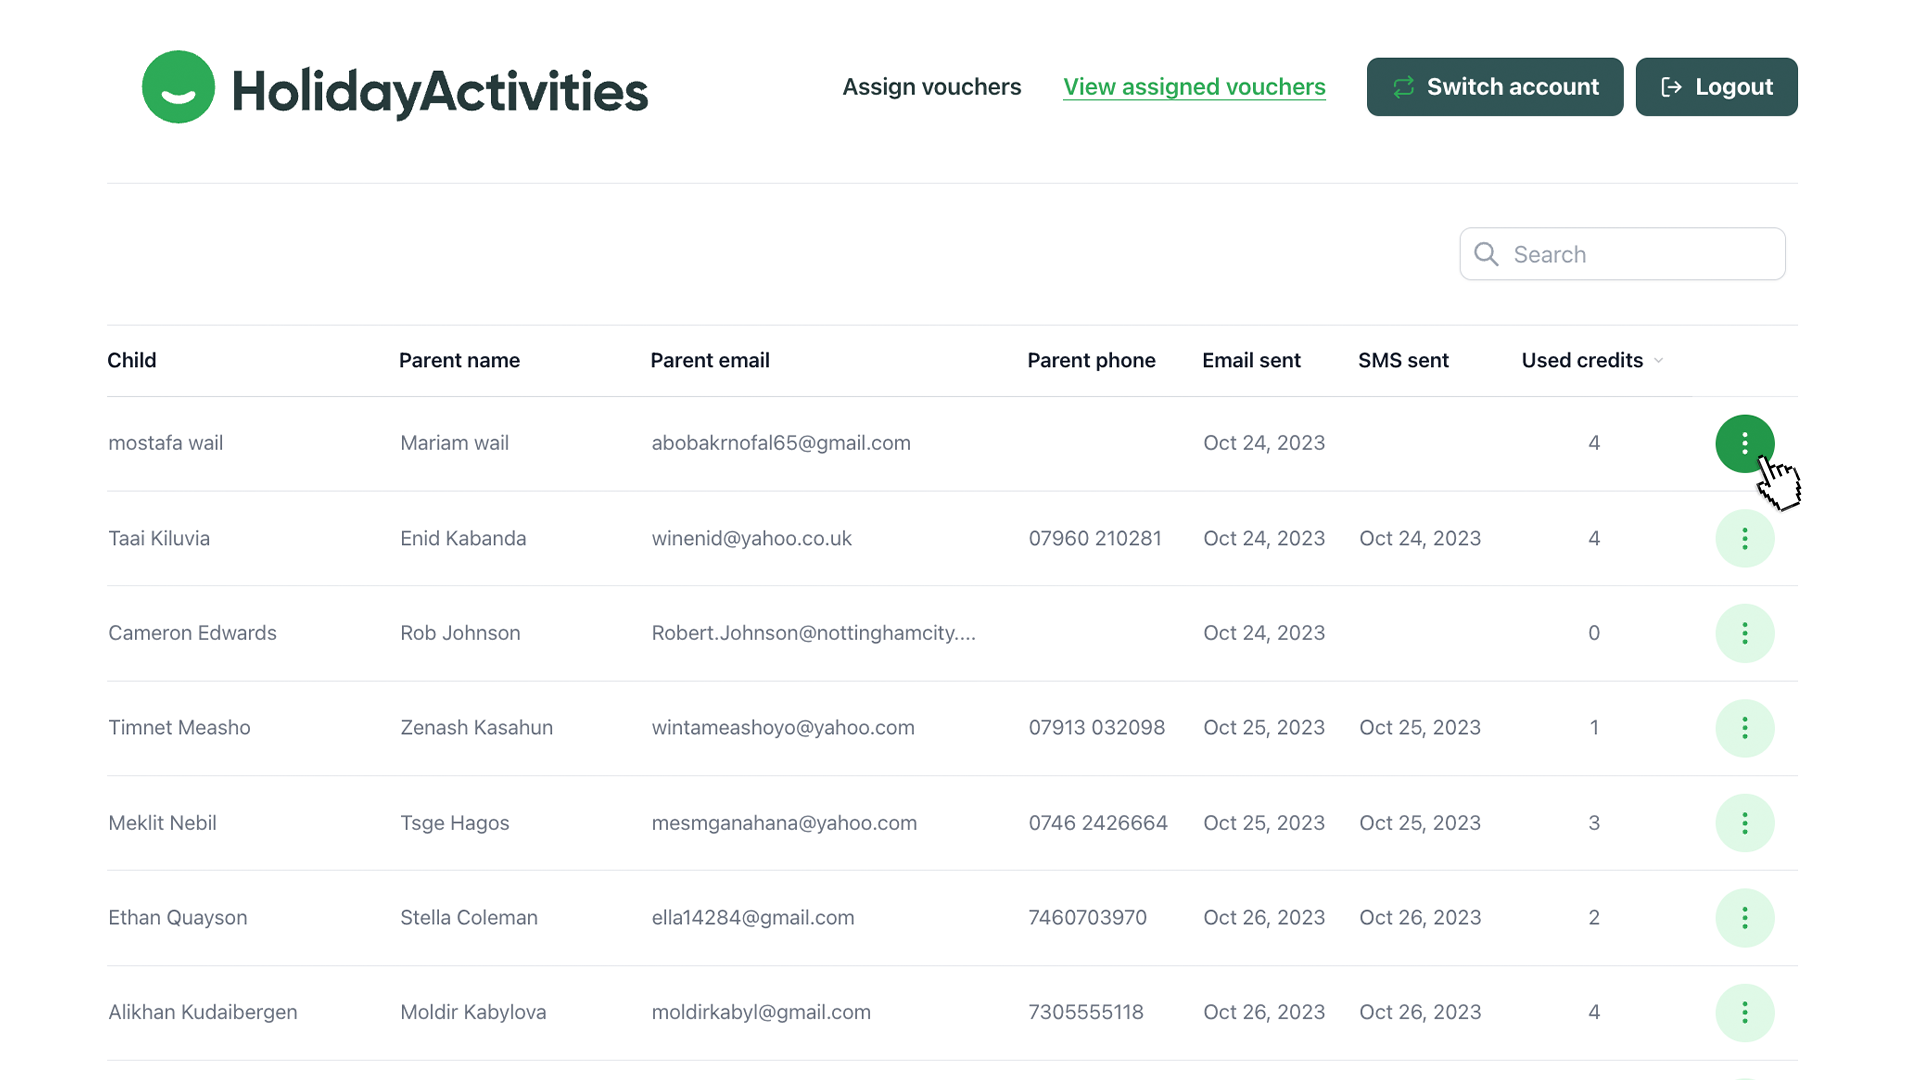Click the Child column header
The image size is (1920, 1080).
click(132, 360)
